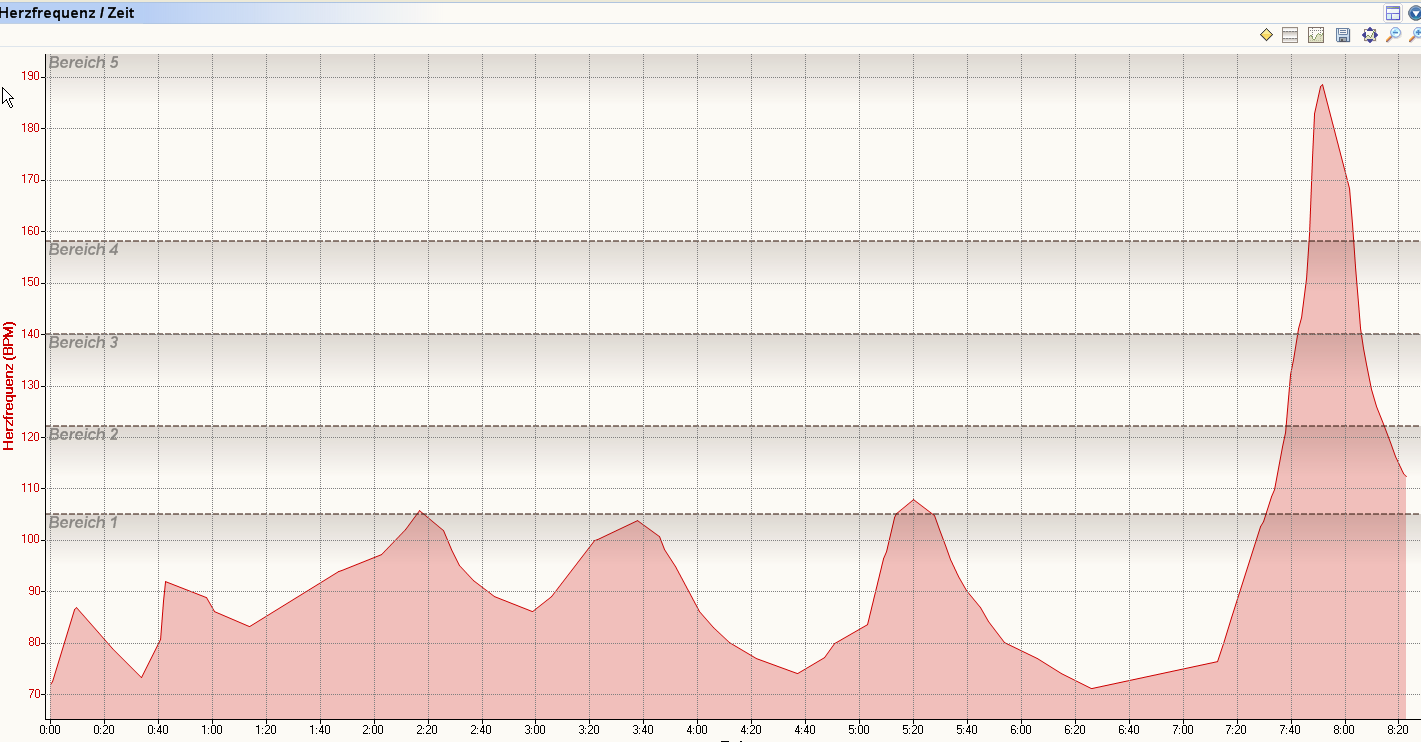Screen dimensions: 1421x742
Task: Open the panel layout icon in title bar
Action: pos(1392,13)
